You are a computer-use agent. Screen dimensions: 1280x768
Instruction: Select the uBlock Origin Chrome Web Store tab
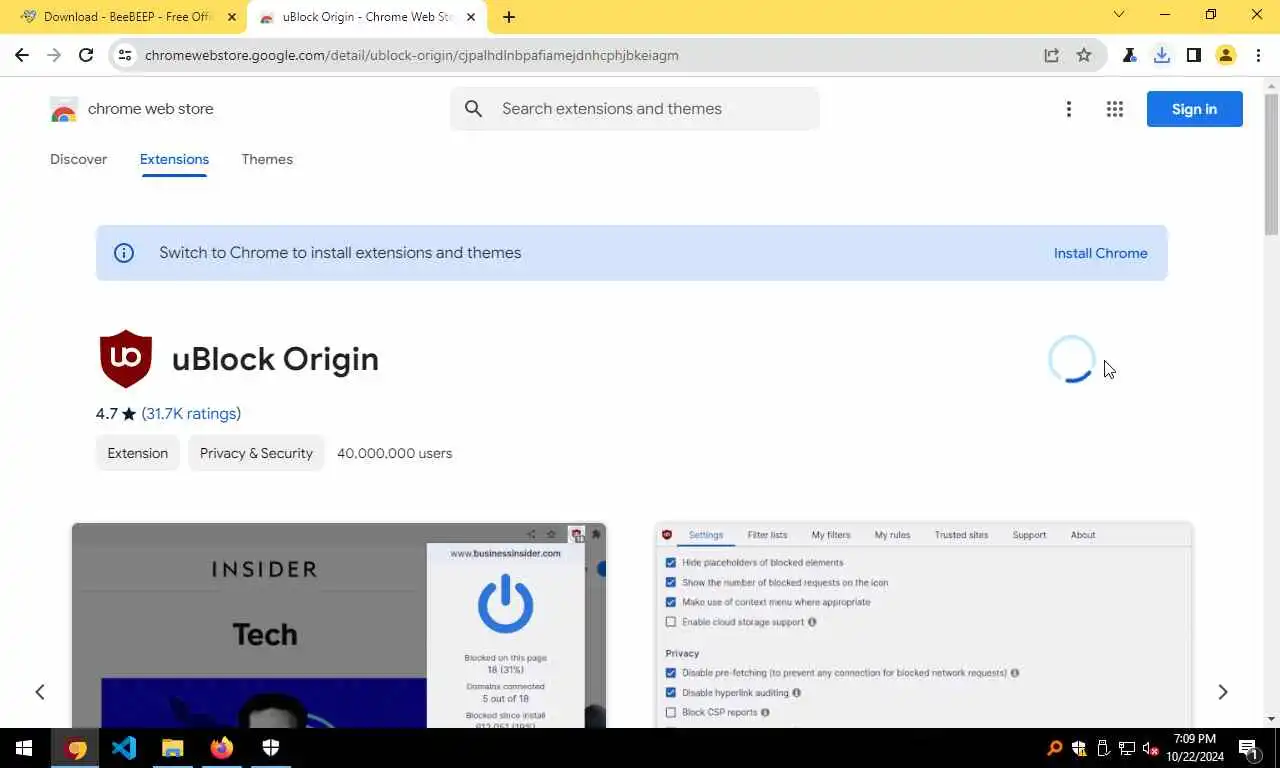click(x=366, y=17)
